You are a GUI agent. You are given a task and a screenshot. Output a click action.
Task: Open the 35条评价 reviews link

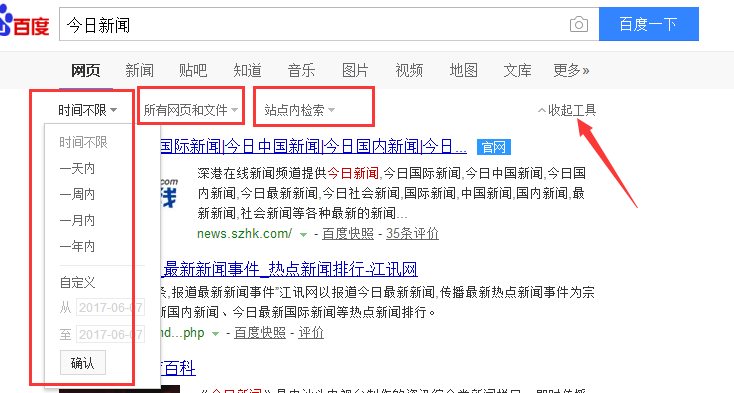pyautogui.click(x=412, y=233)
